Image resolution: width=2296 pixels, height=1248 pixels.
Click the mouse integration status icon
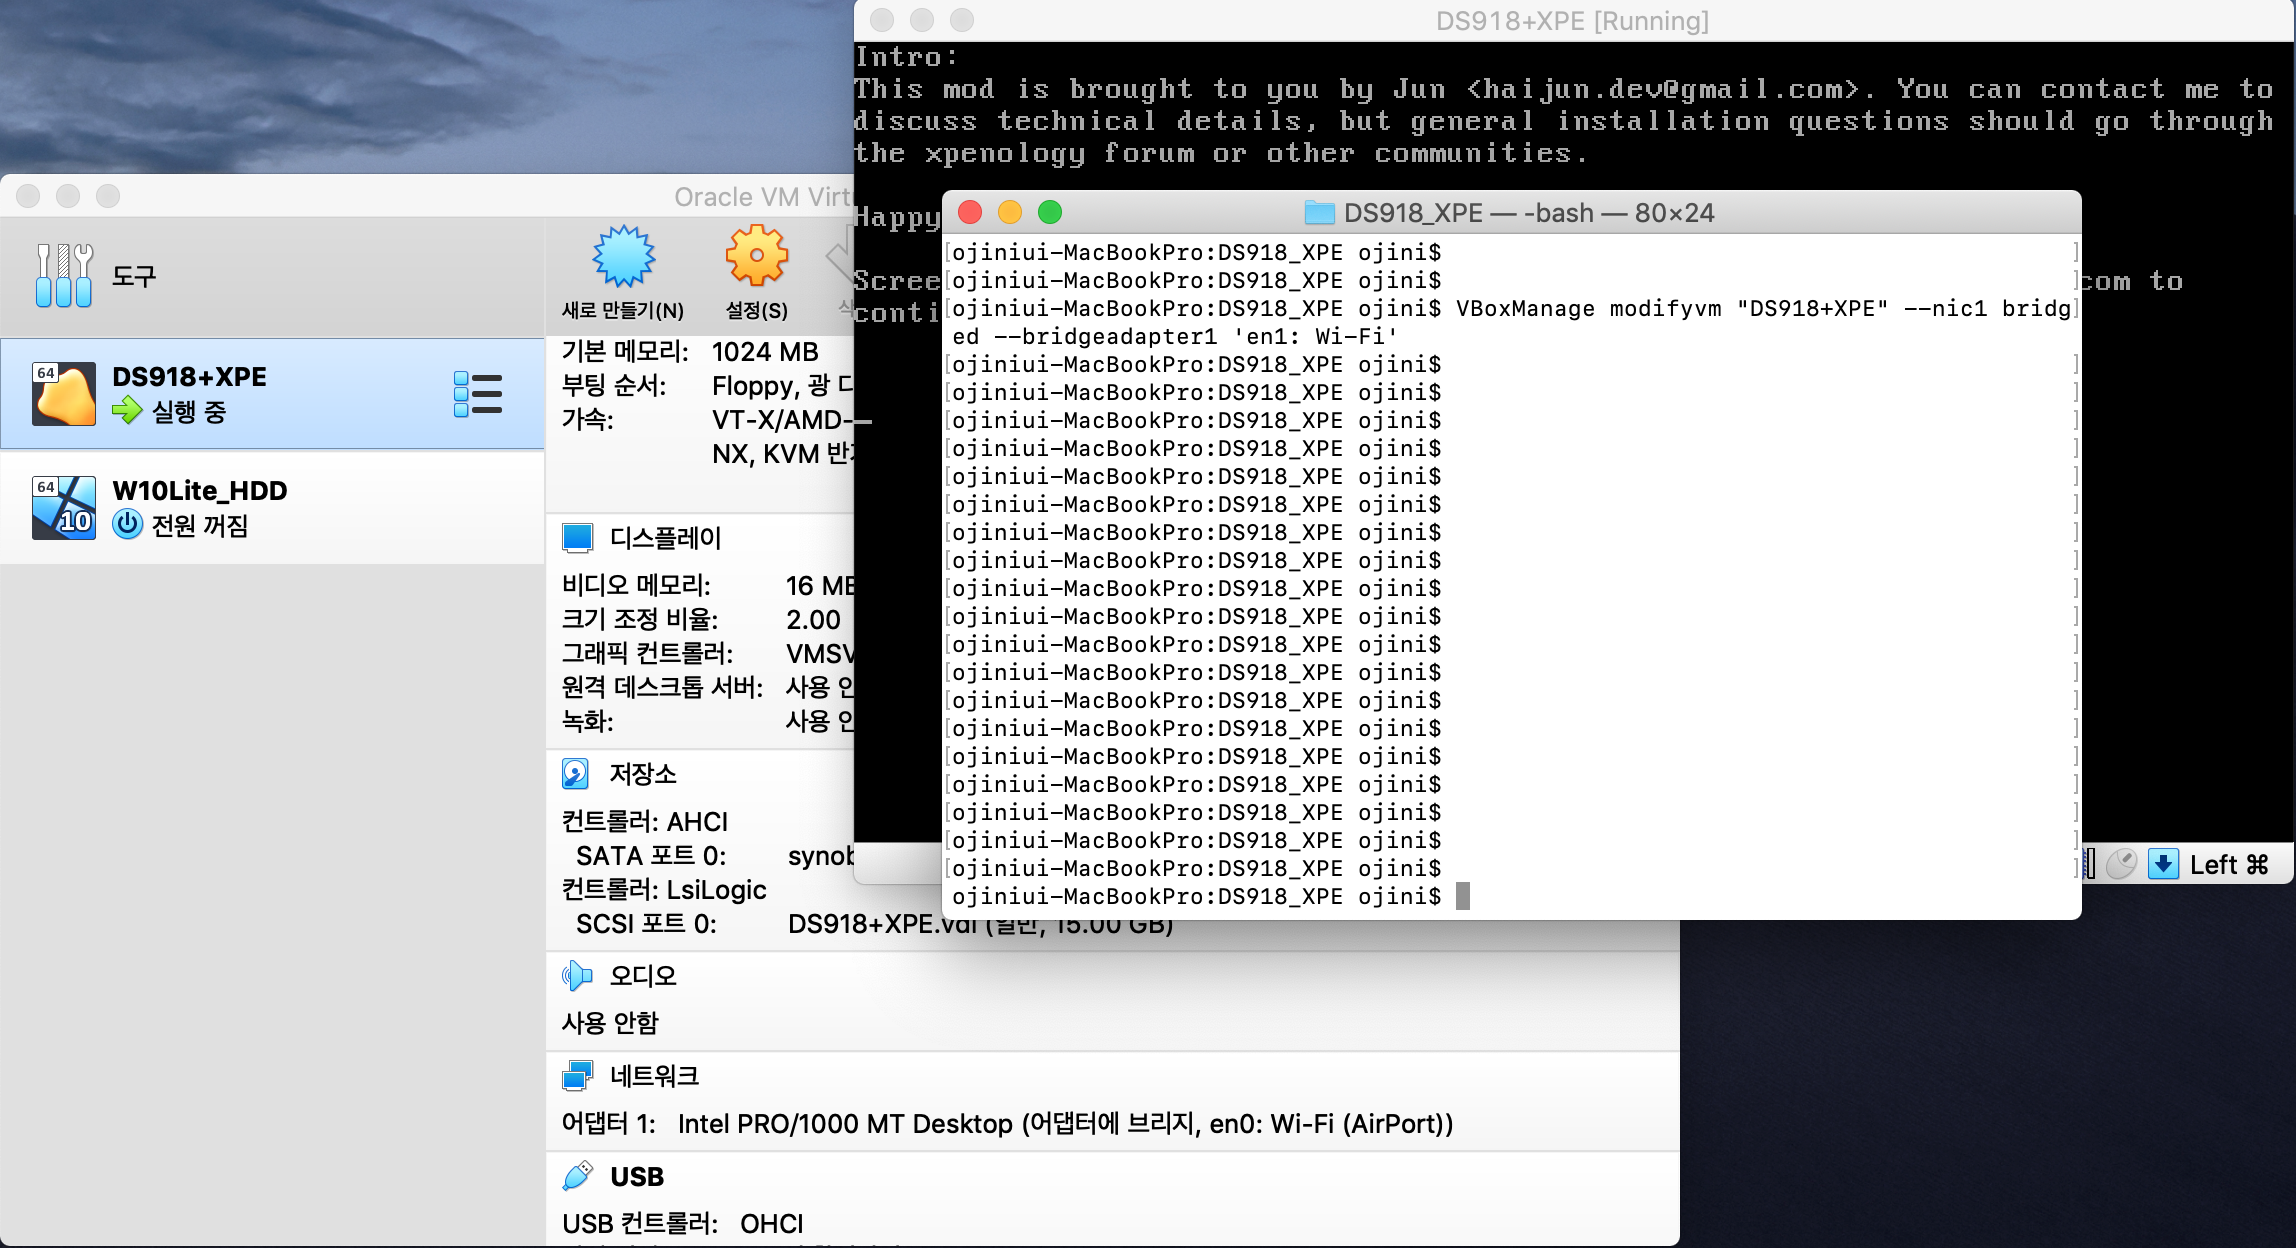(2121, 864)
